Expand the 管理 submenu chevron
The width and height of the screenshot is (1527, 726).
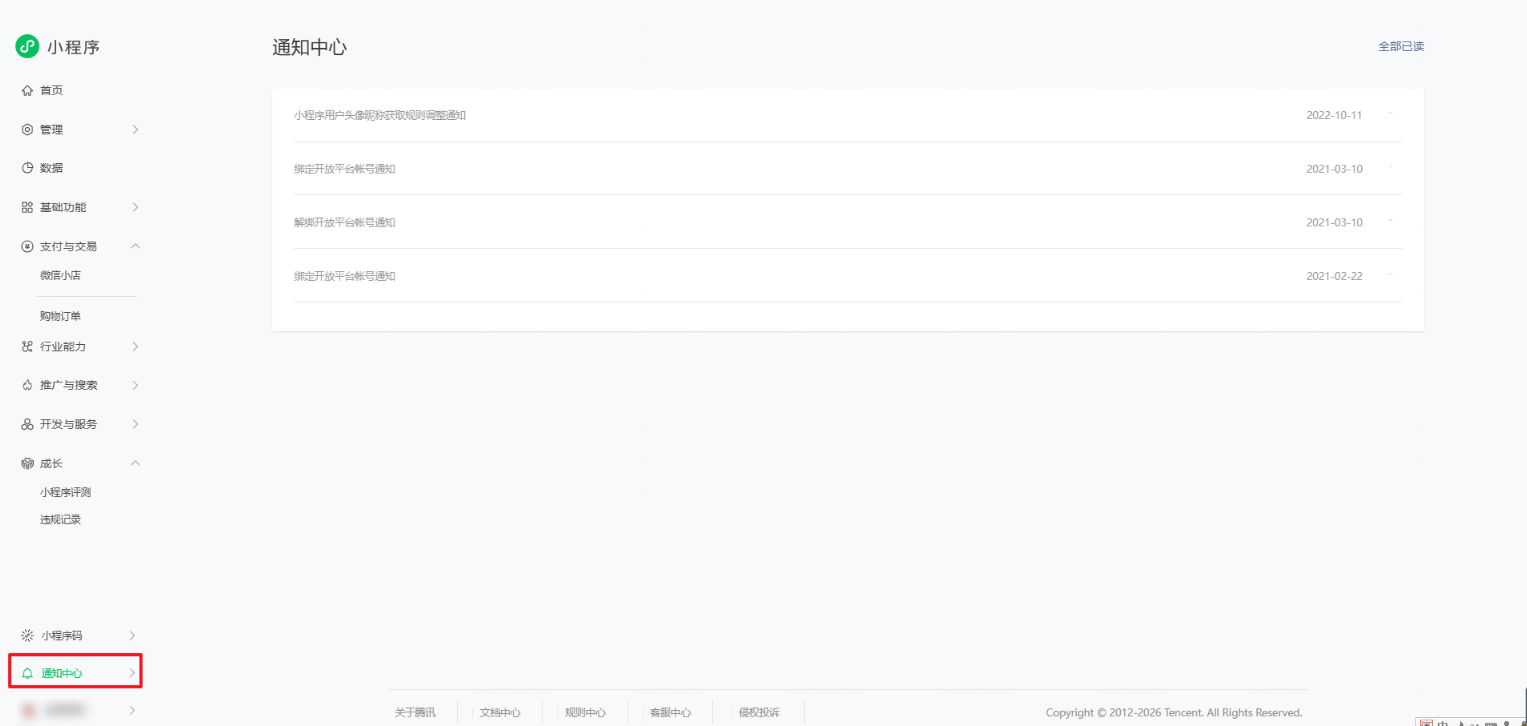tap(135, 130)
